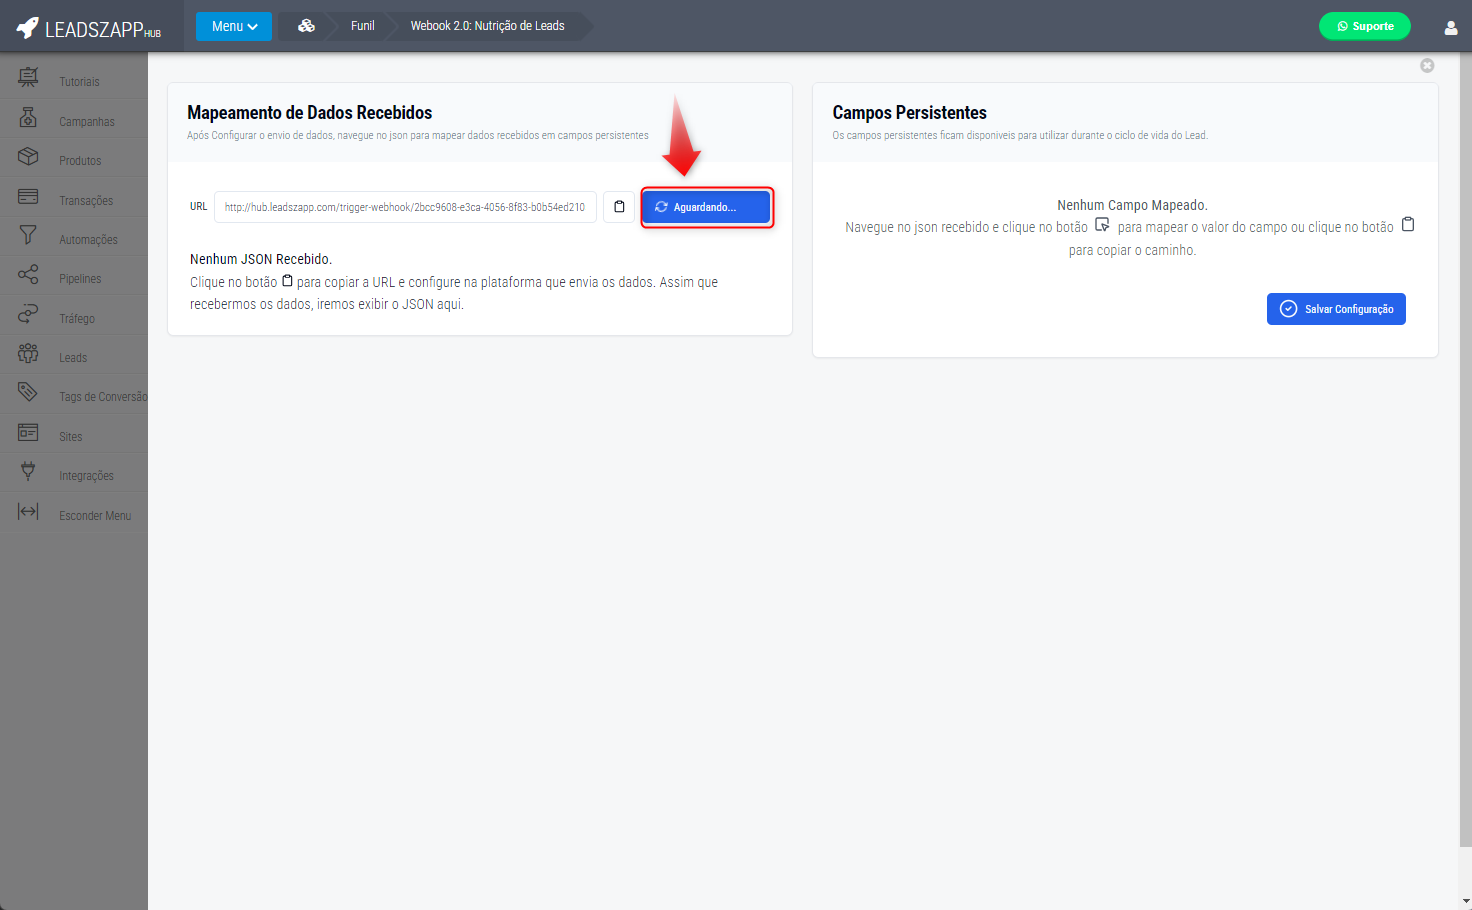Open the Automações funnel icon
This screenshot has width=1472, height=910.
(28, 235)
